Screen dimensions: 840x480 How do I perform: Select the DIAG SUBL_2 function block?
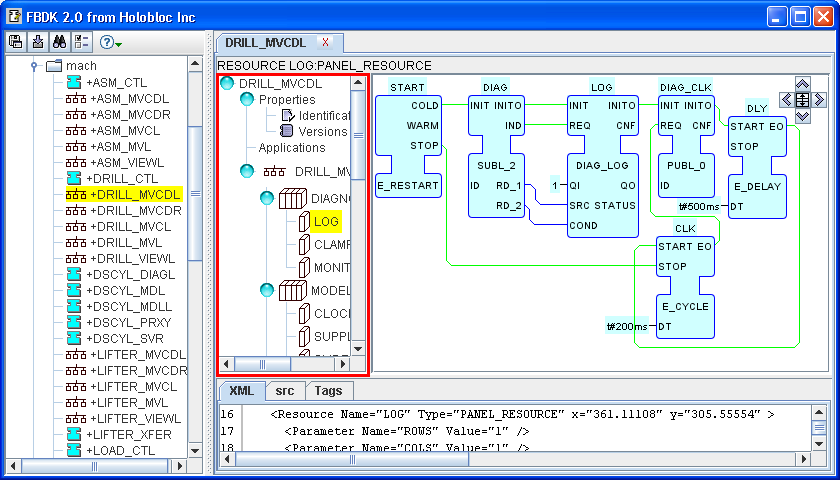(x=496, y=156)
